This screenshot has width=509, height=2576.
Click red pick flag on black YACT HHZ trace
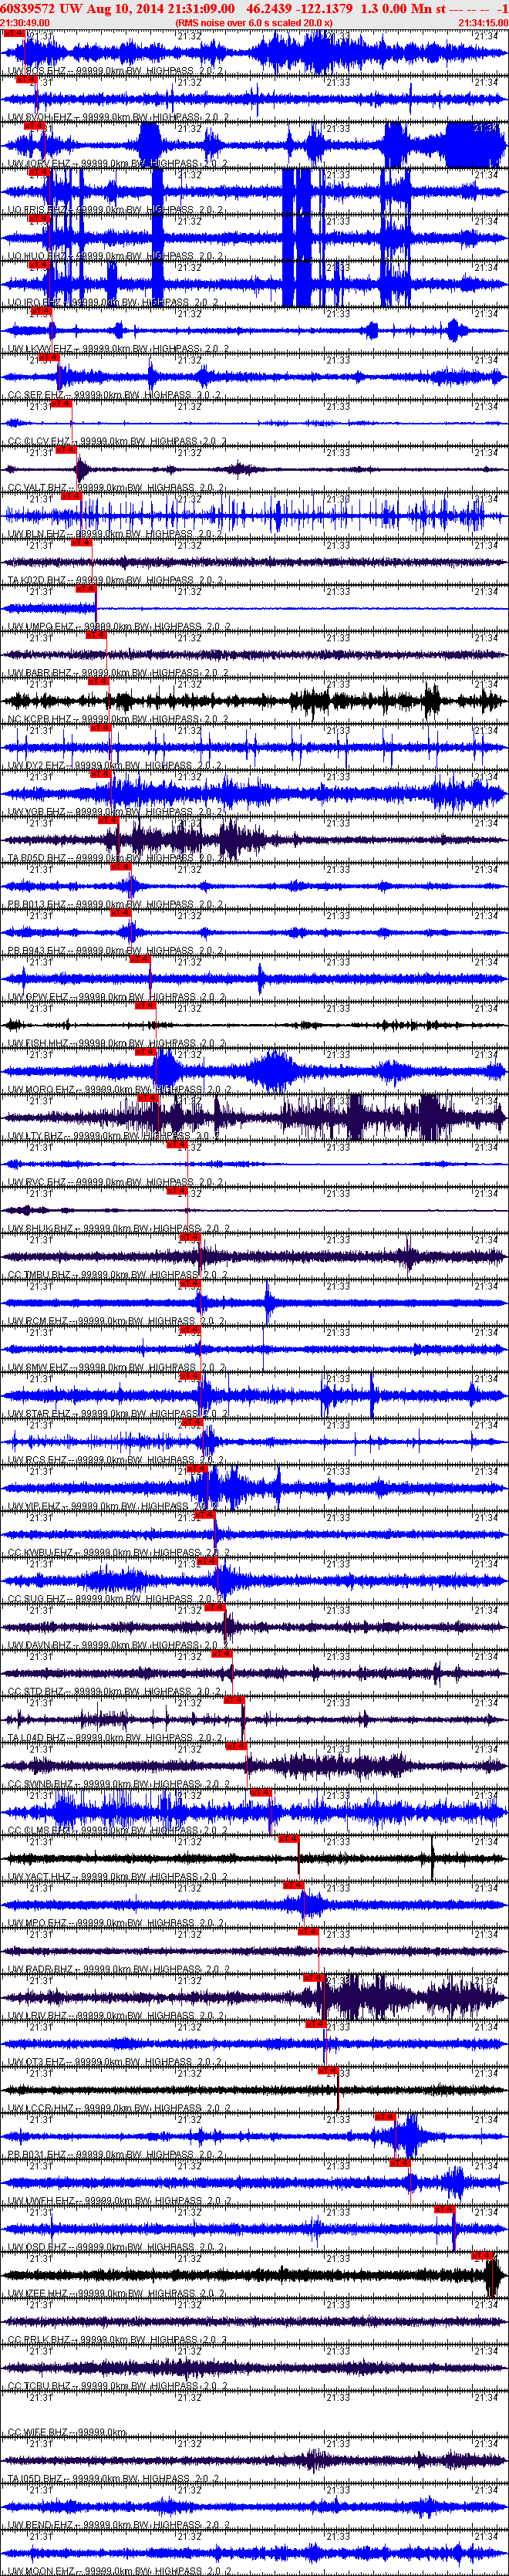[x=288, y=1840]
